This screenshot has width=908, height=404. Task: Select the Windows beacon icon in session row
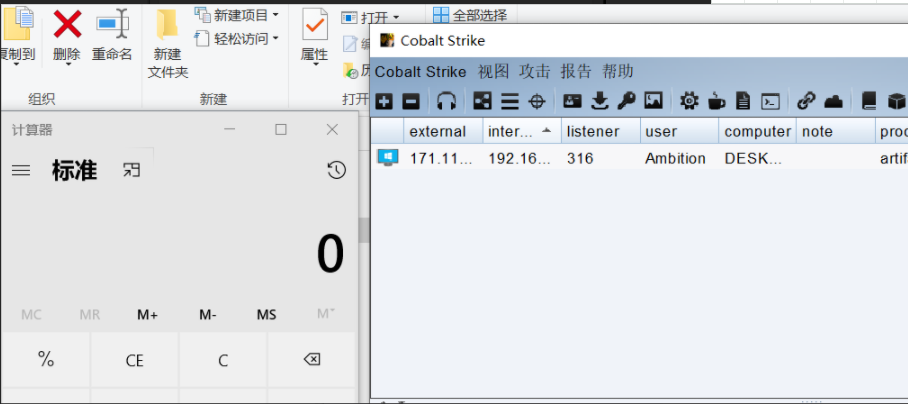coord(387,157)
